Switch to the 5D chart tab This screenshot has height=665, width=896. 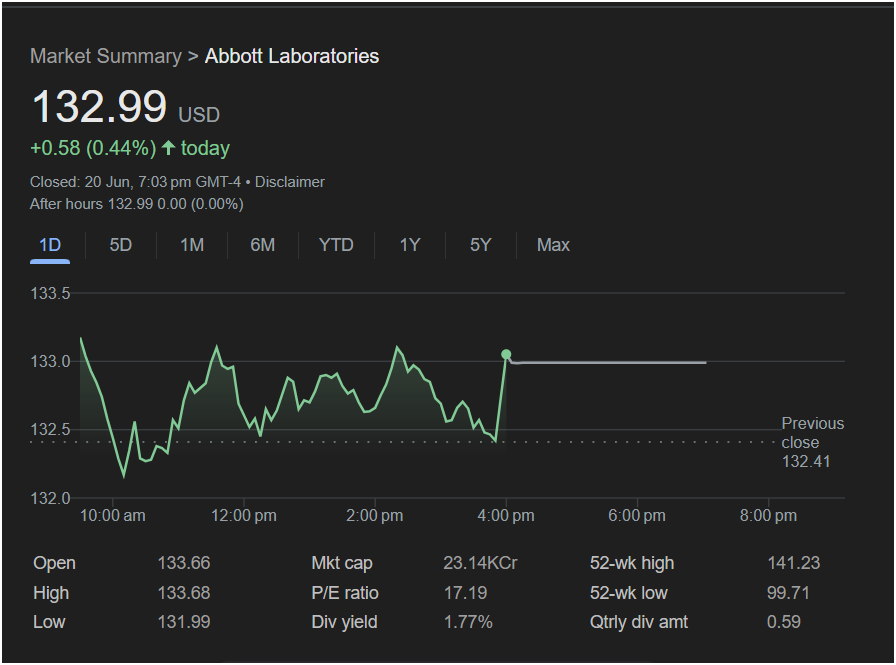[x=121, y=245]
